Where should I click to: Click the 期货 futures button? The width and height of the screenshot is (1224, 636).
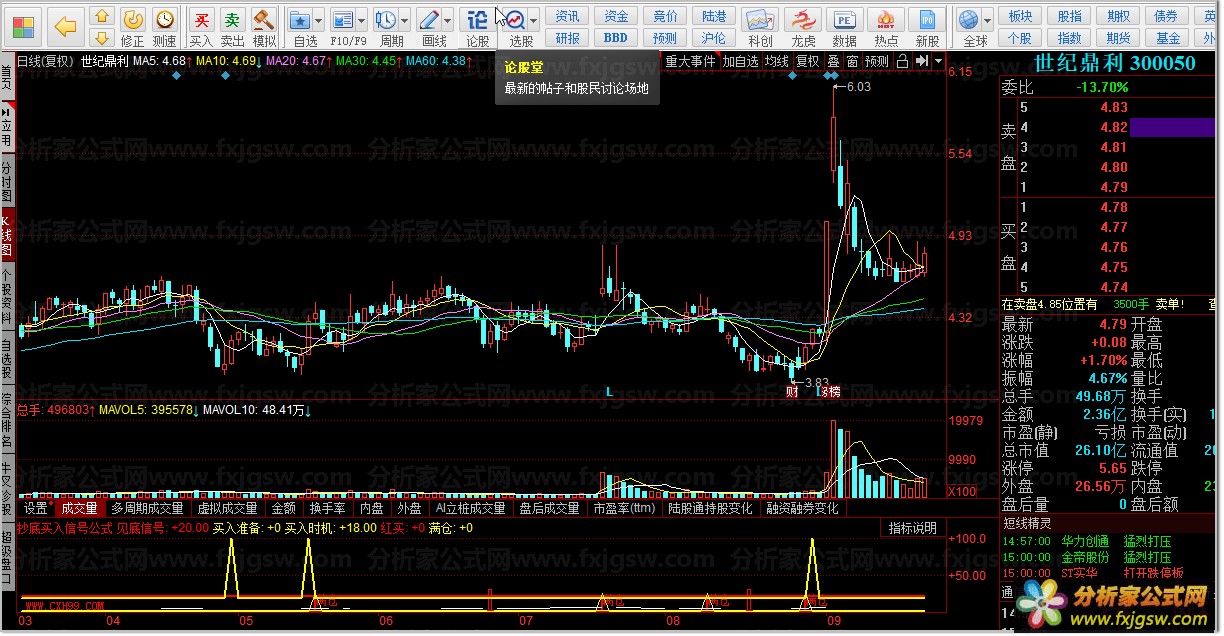(1118, 38)
